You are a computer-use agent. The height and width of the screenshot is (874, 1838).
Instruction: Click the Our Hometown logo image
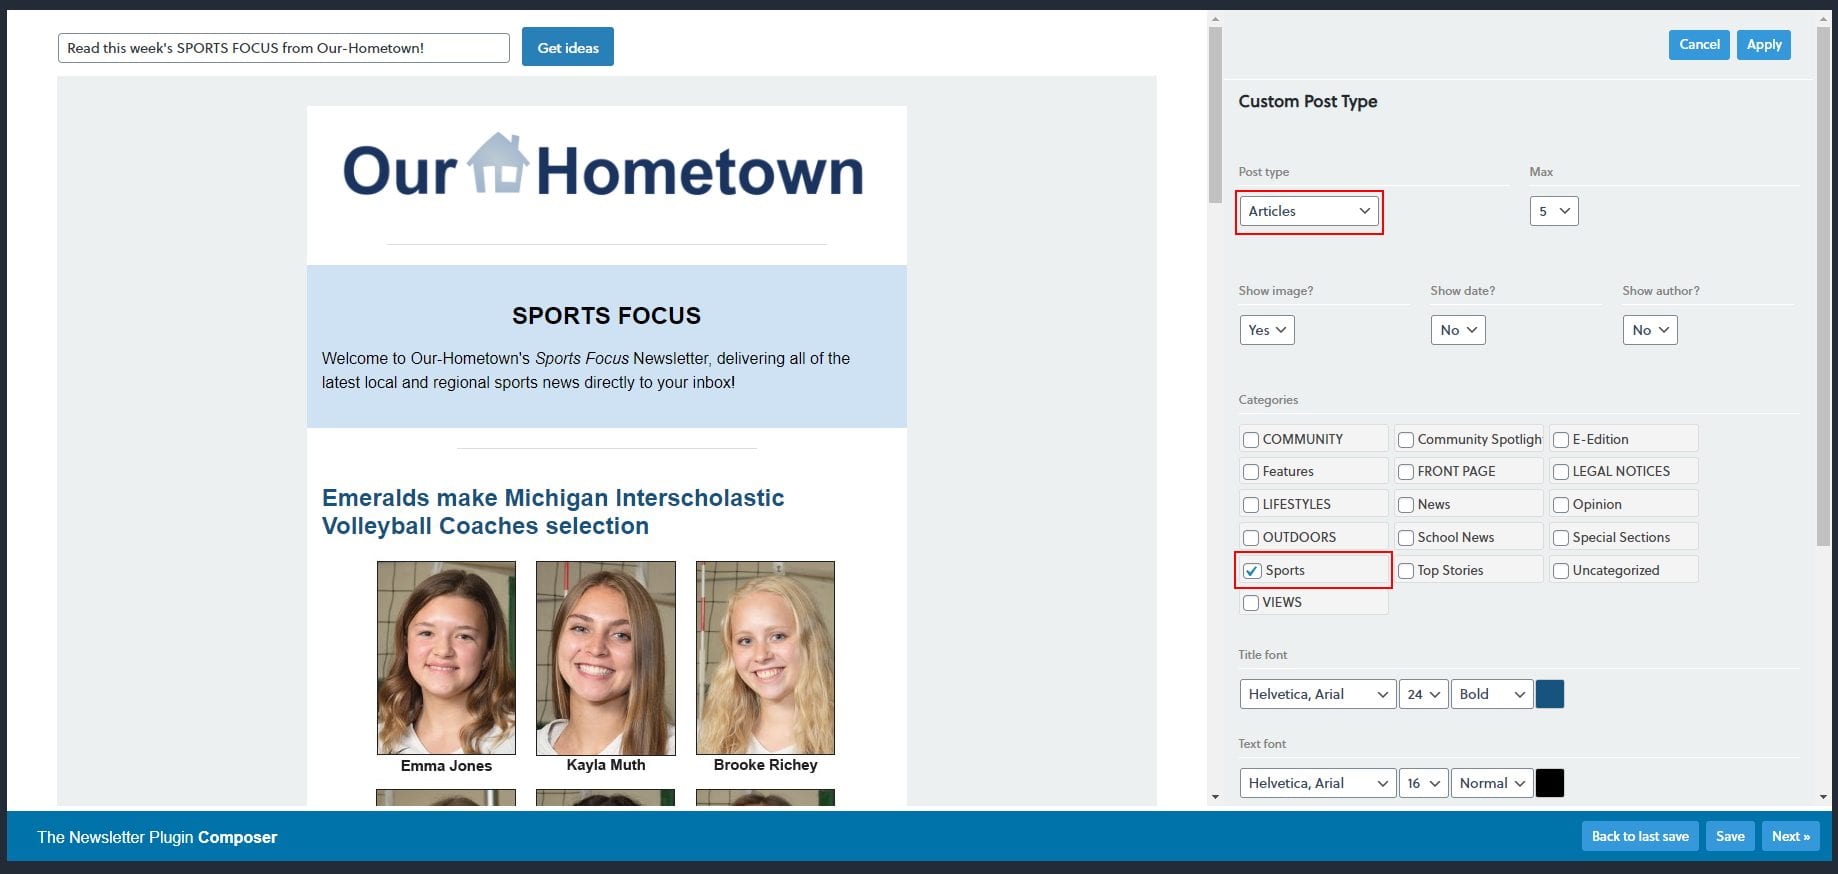[603, 166]
